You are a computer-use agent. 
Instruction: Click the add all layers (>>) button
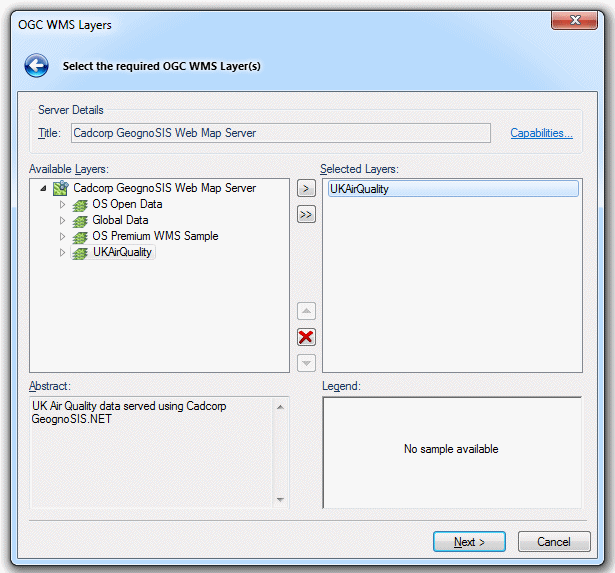(306, 214)
